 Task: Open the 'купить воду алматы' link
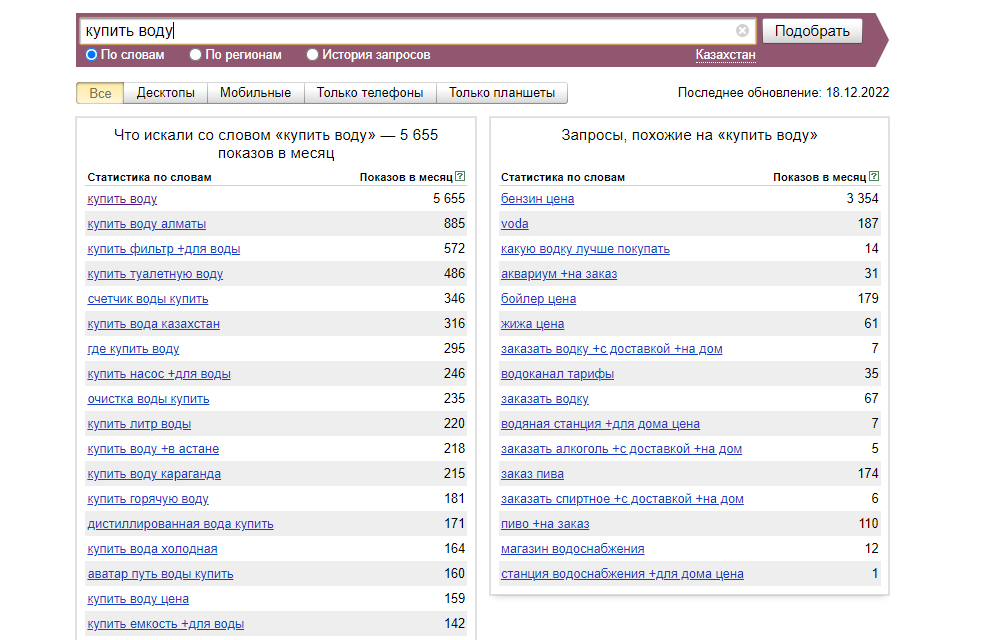147,224
